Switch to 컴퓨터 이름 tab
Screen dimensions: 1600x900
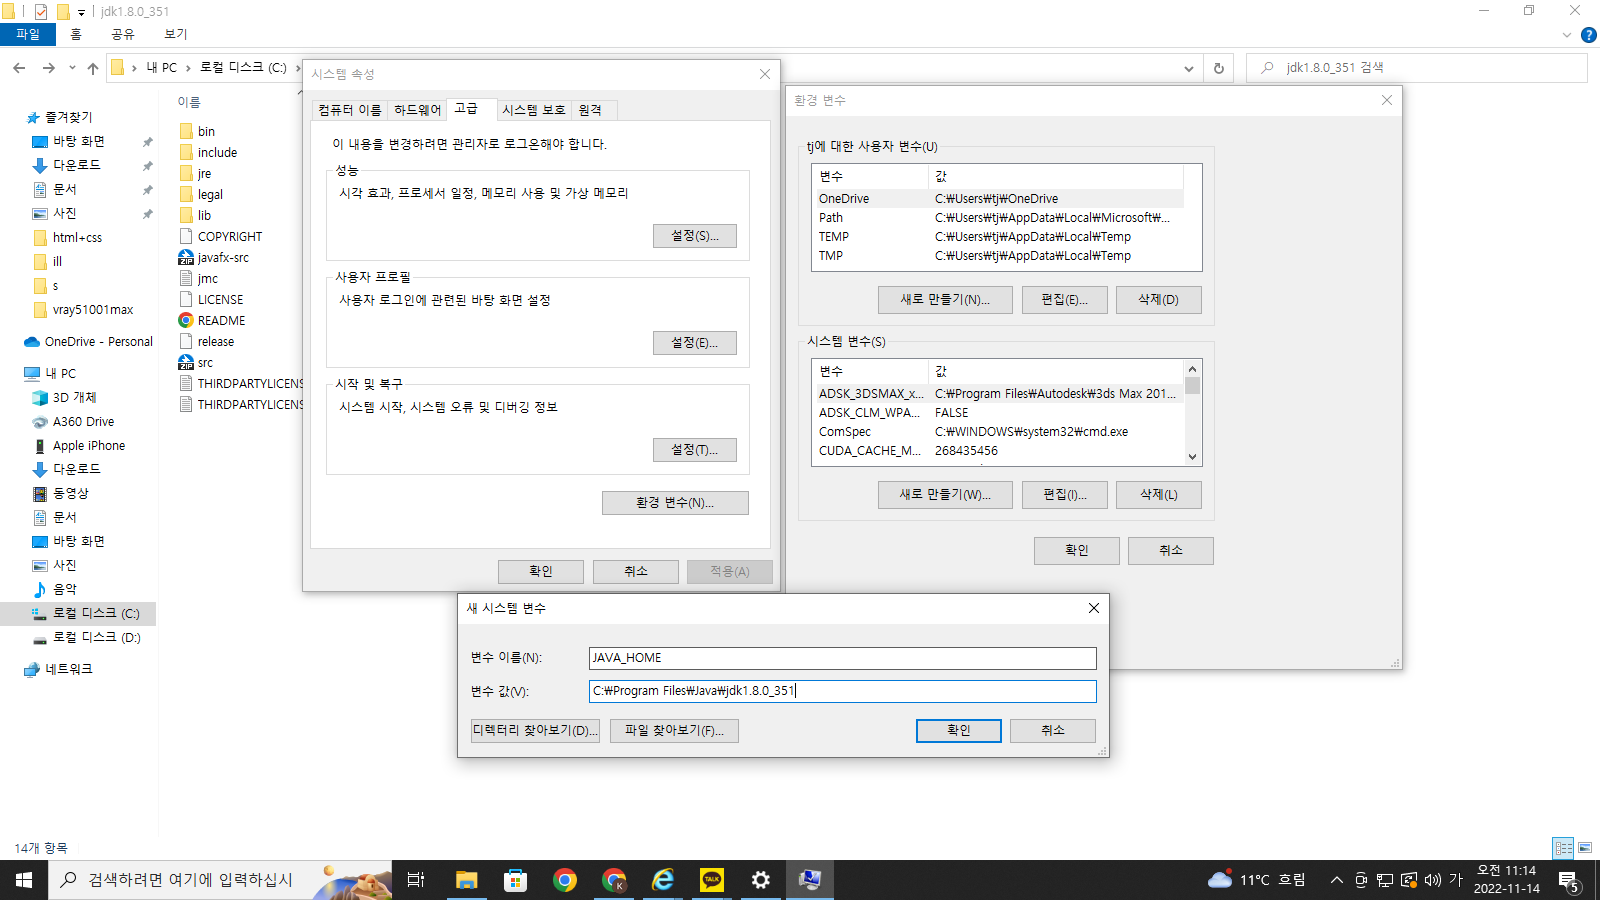click(x=350, y=110)
